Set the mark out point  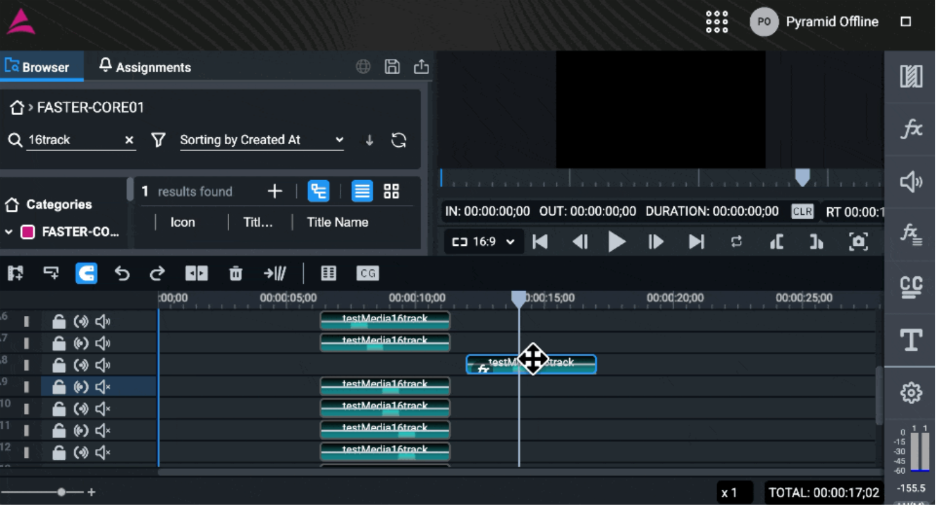point(816,242)
